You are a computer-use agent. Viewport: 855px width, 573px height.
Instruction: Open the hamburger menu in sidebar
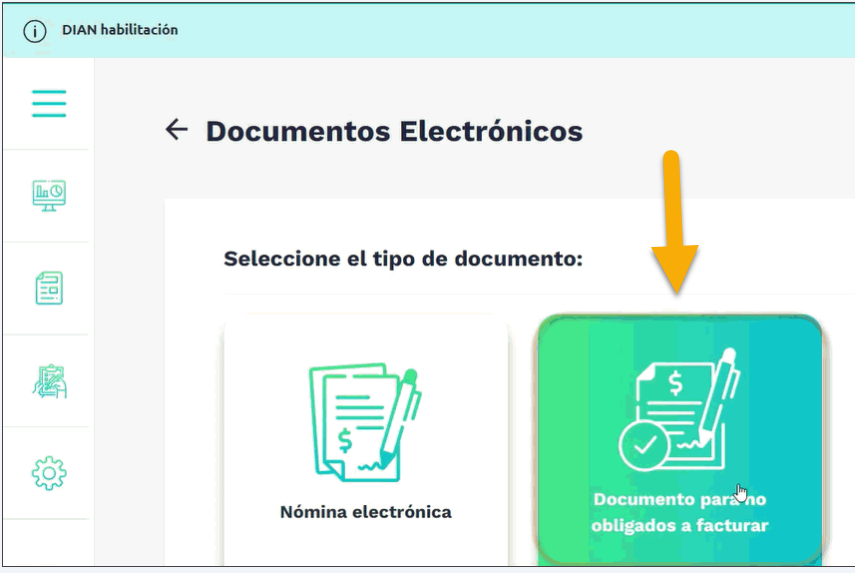[49, 104]
